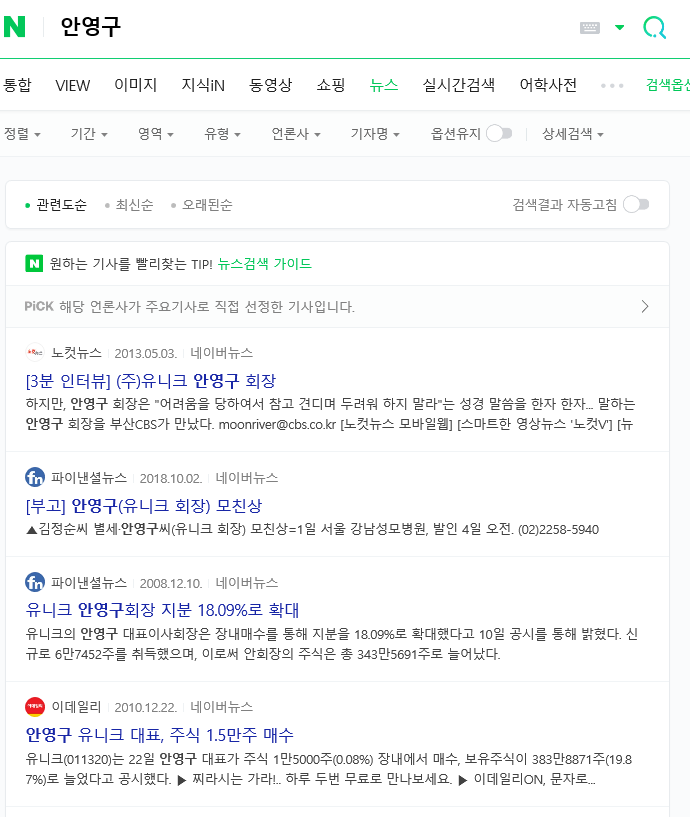
Task: Click the date 2008.12.10.
Action: click(x=171, y=583)
